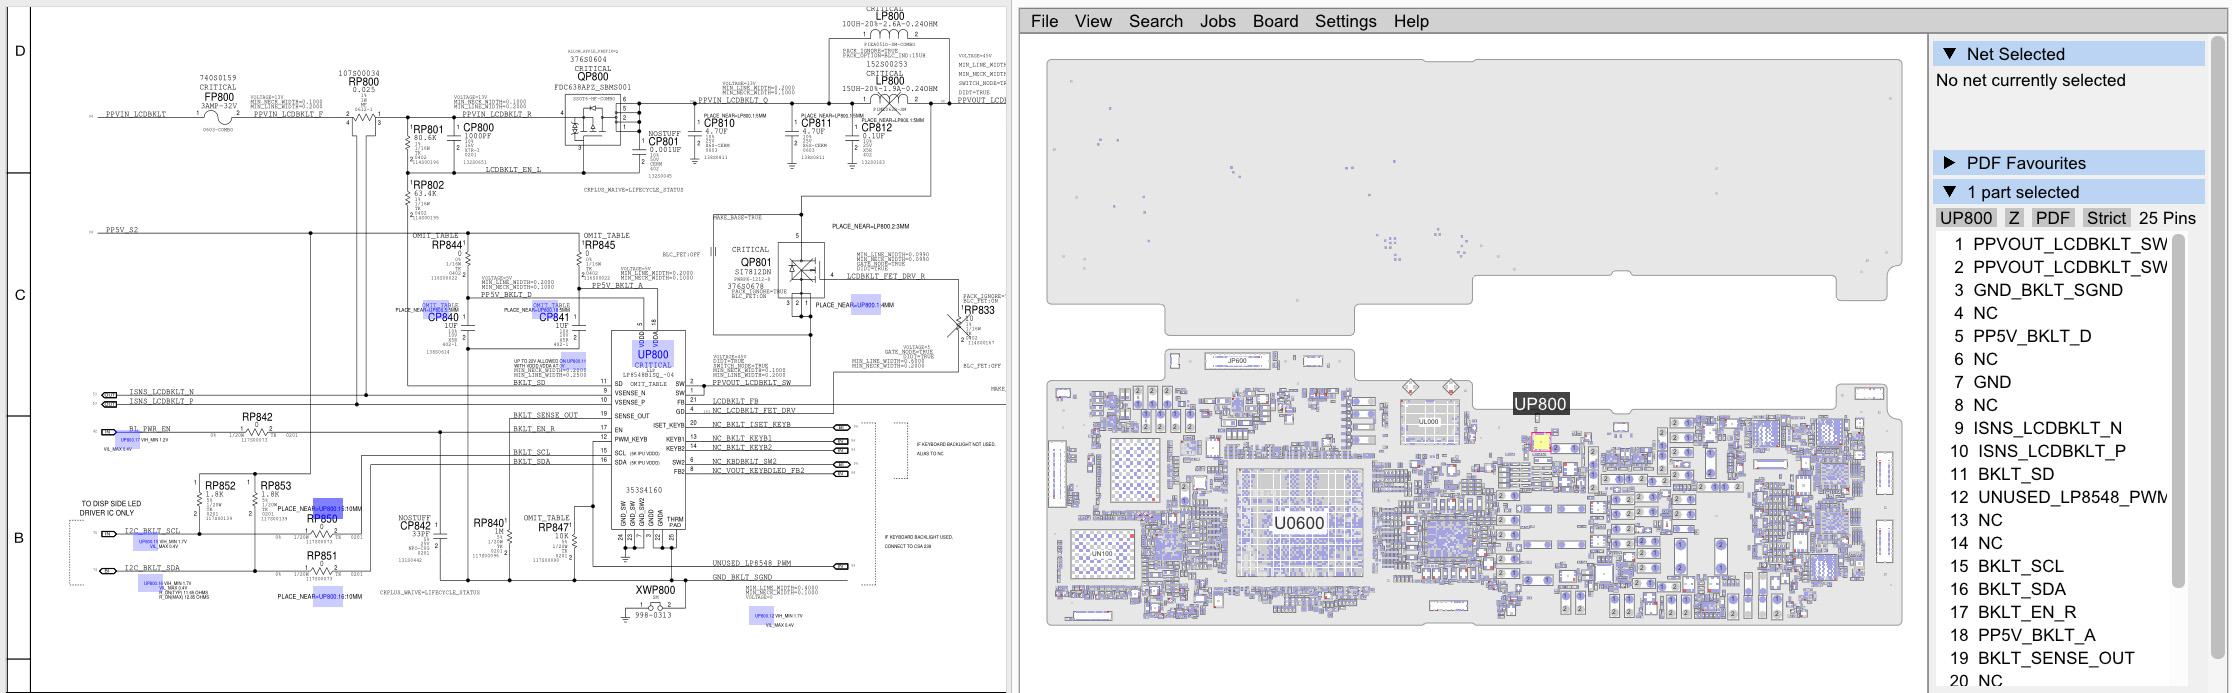Click the U0600 chip on the board
Screen dimensions: 2232x693
pyautogui.click(x=1299, y=523)
